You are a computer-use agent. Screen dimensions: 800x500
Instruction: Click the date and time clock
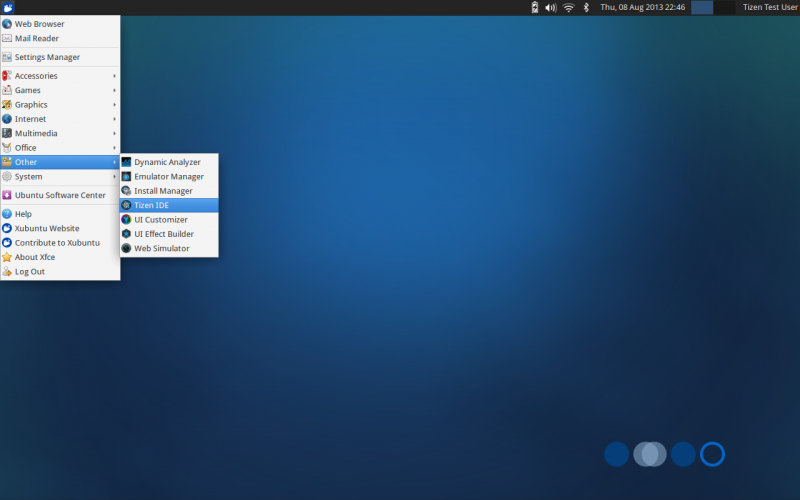(x=642, y=7)
